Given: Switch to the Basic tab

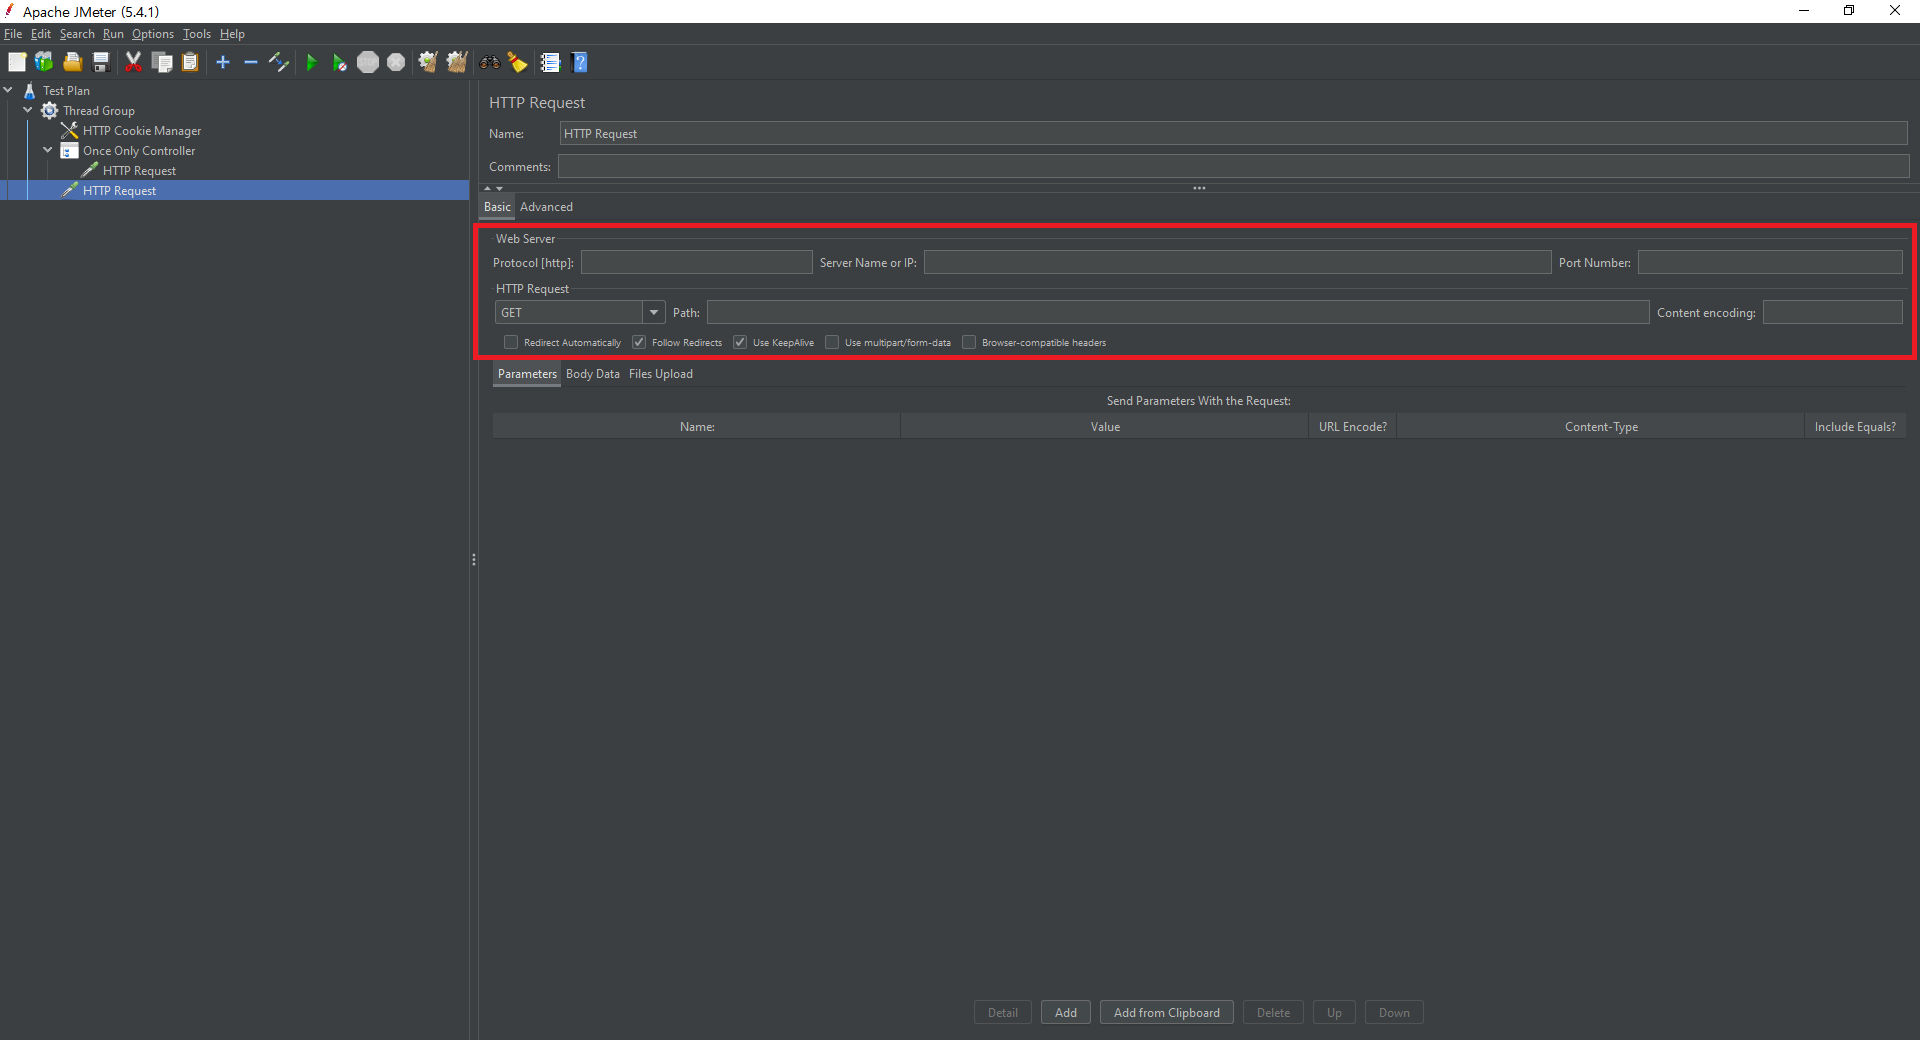Looking at the screenshot, I should tap(497, 207).
